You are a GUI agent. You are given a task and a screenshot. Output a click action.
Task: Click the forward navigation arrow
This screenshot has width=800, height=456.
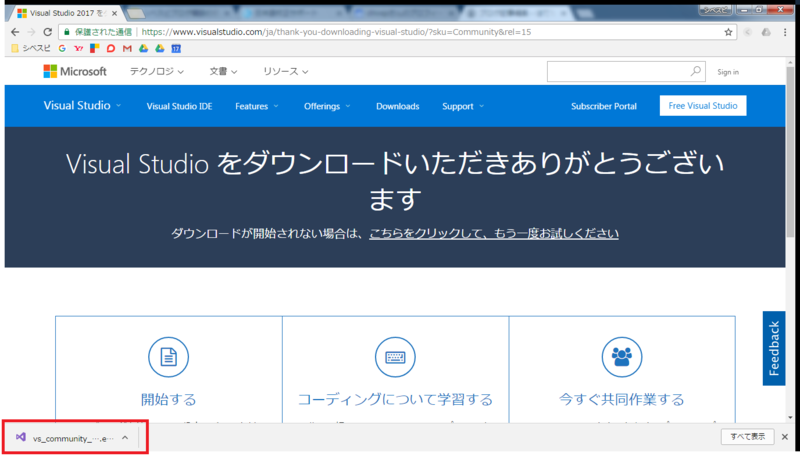[31, 32]
